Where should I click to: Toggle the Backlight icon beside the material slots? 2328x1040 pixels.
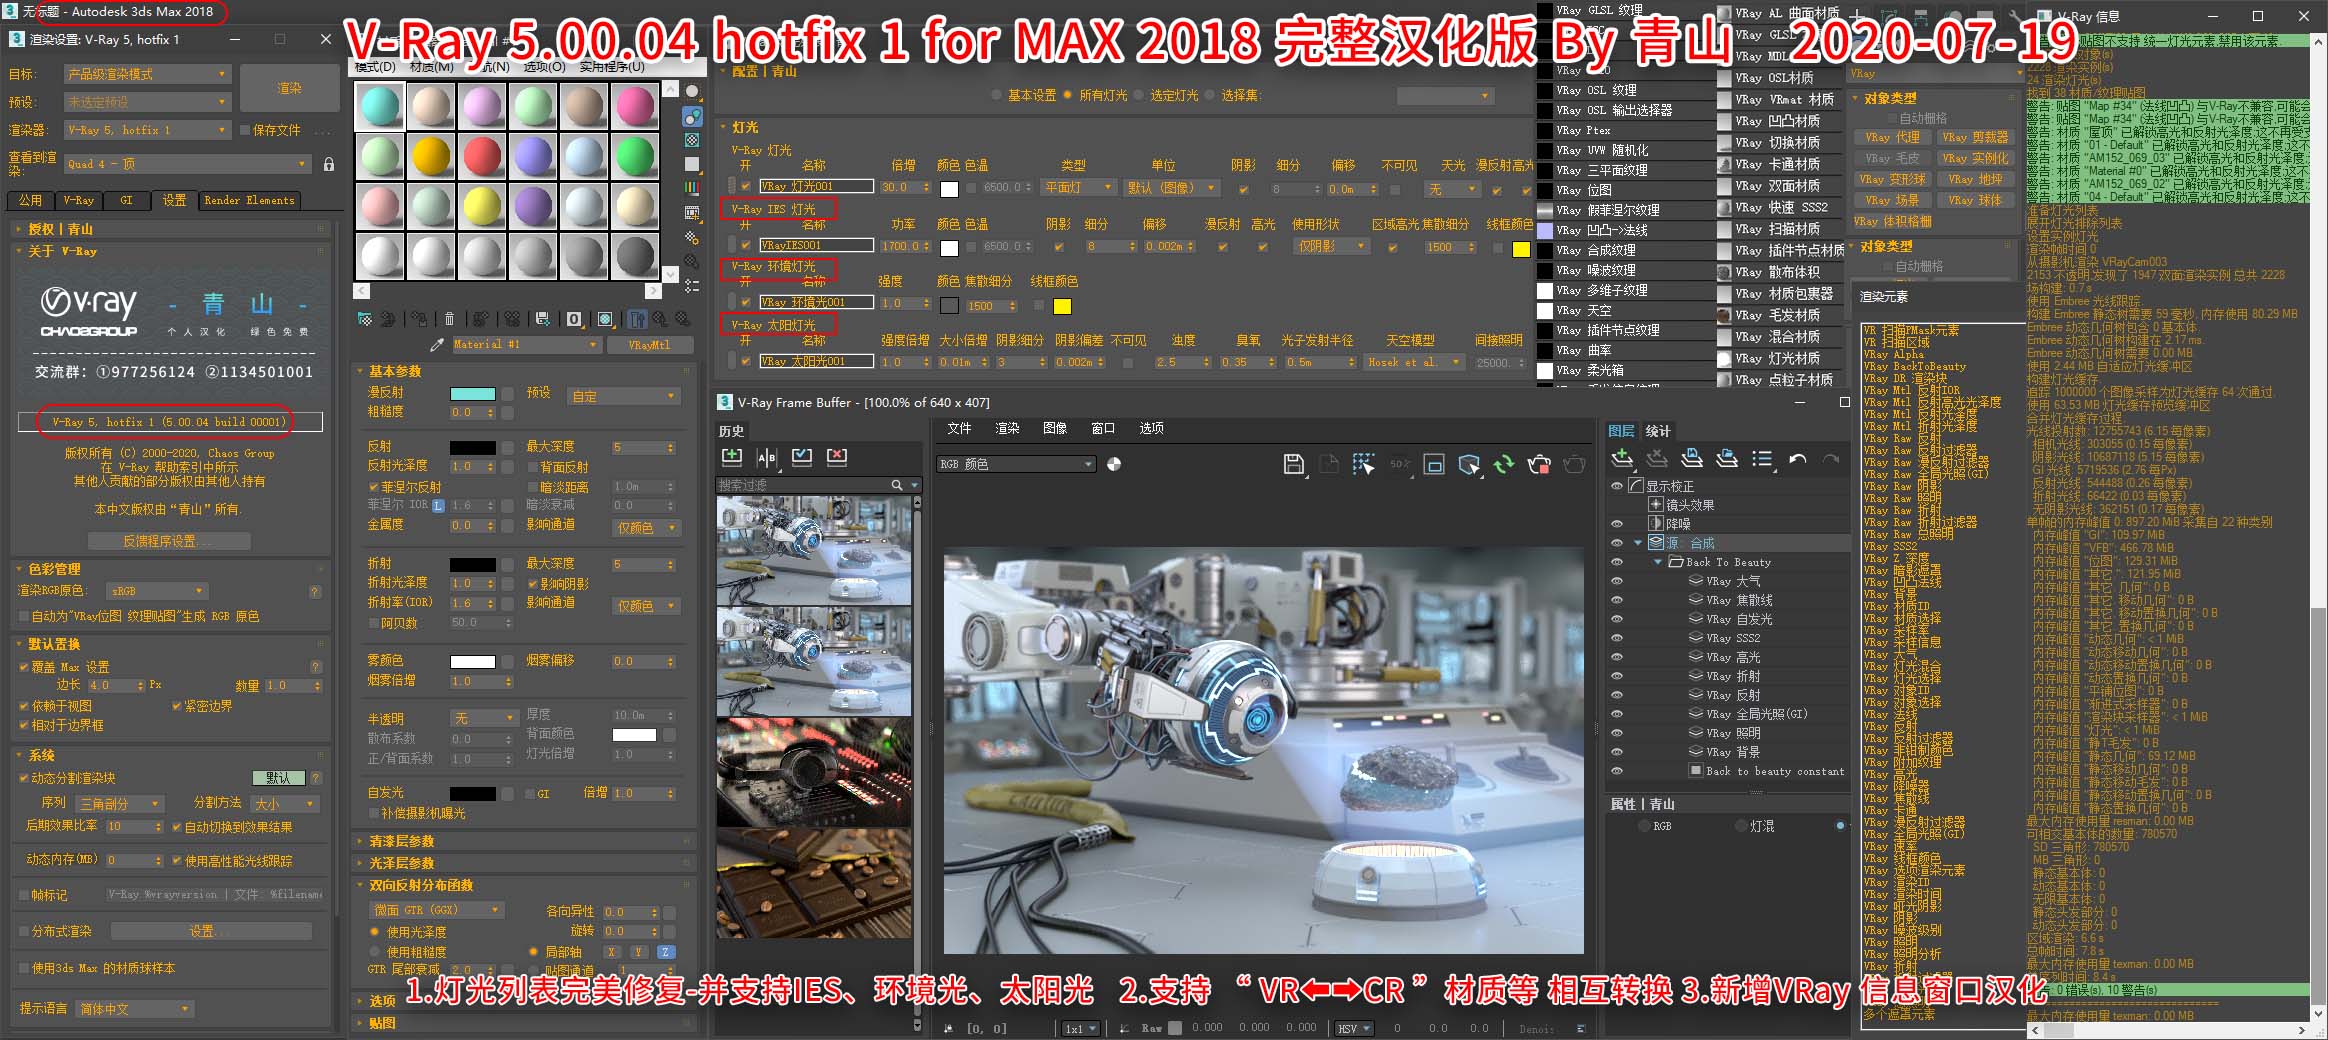692,117
